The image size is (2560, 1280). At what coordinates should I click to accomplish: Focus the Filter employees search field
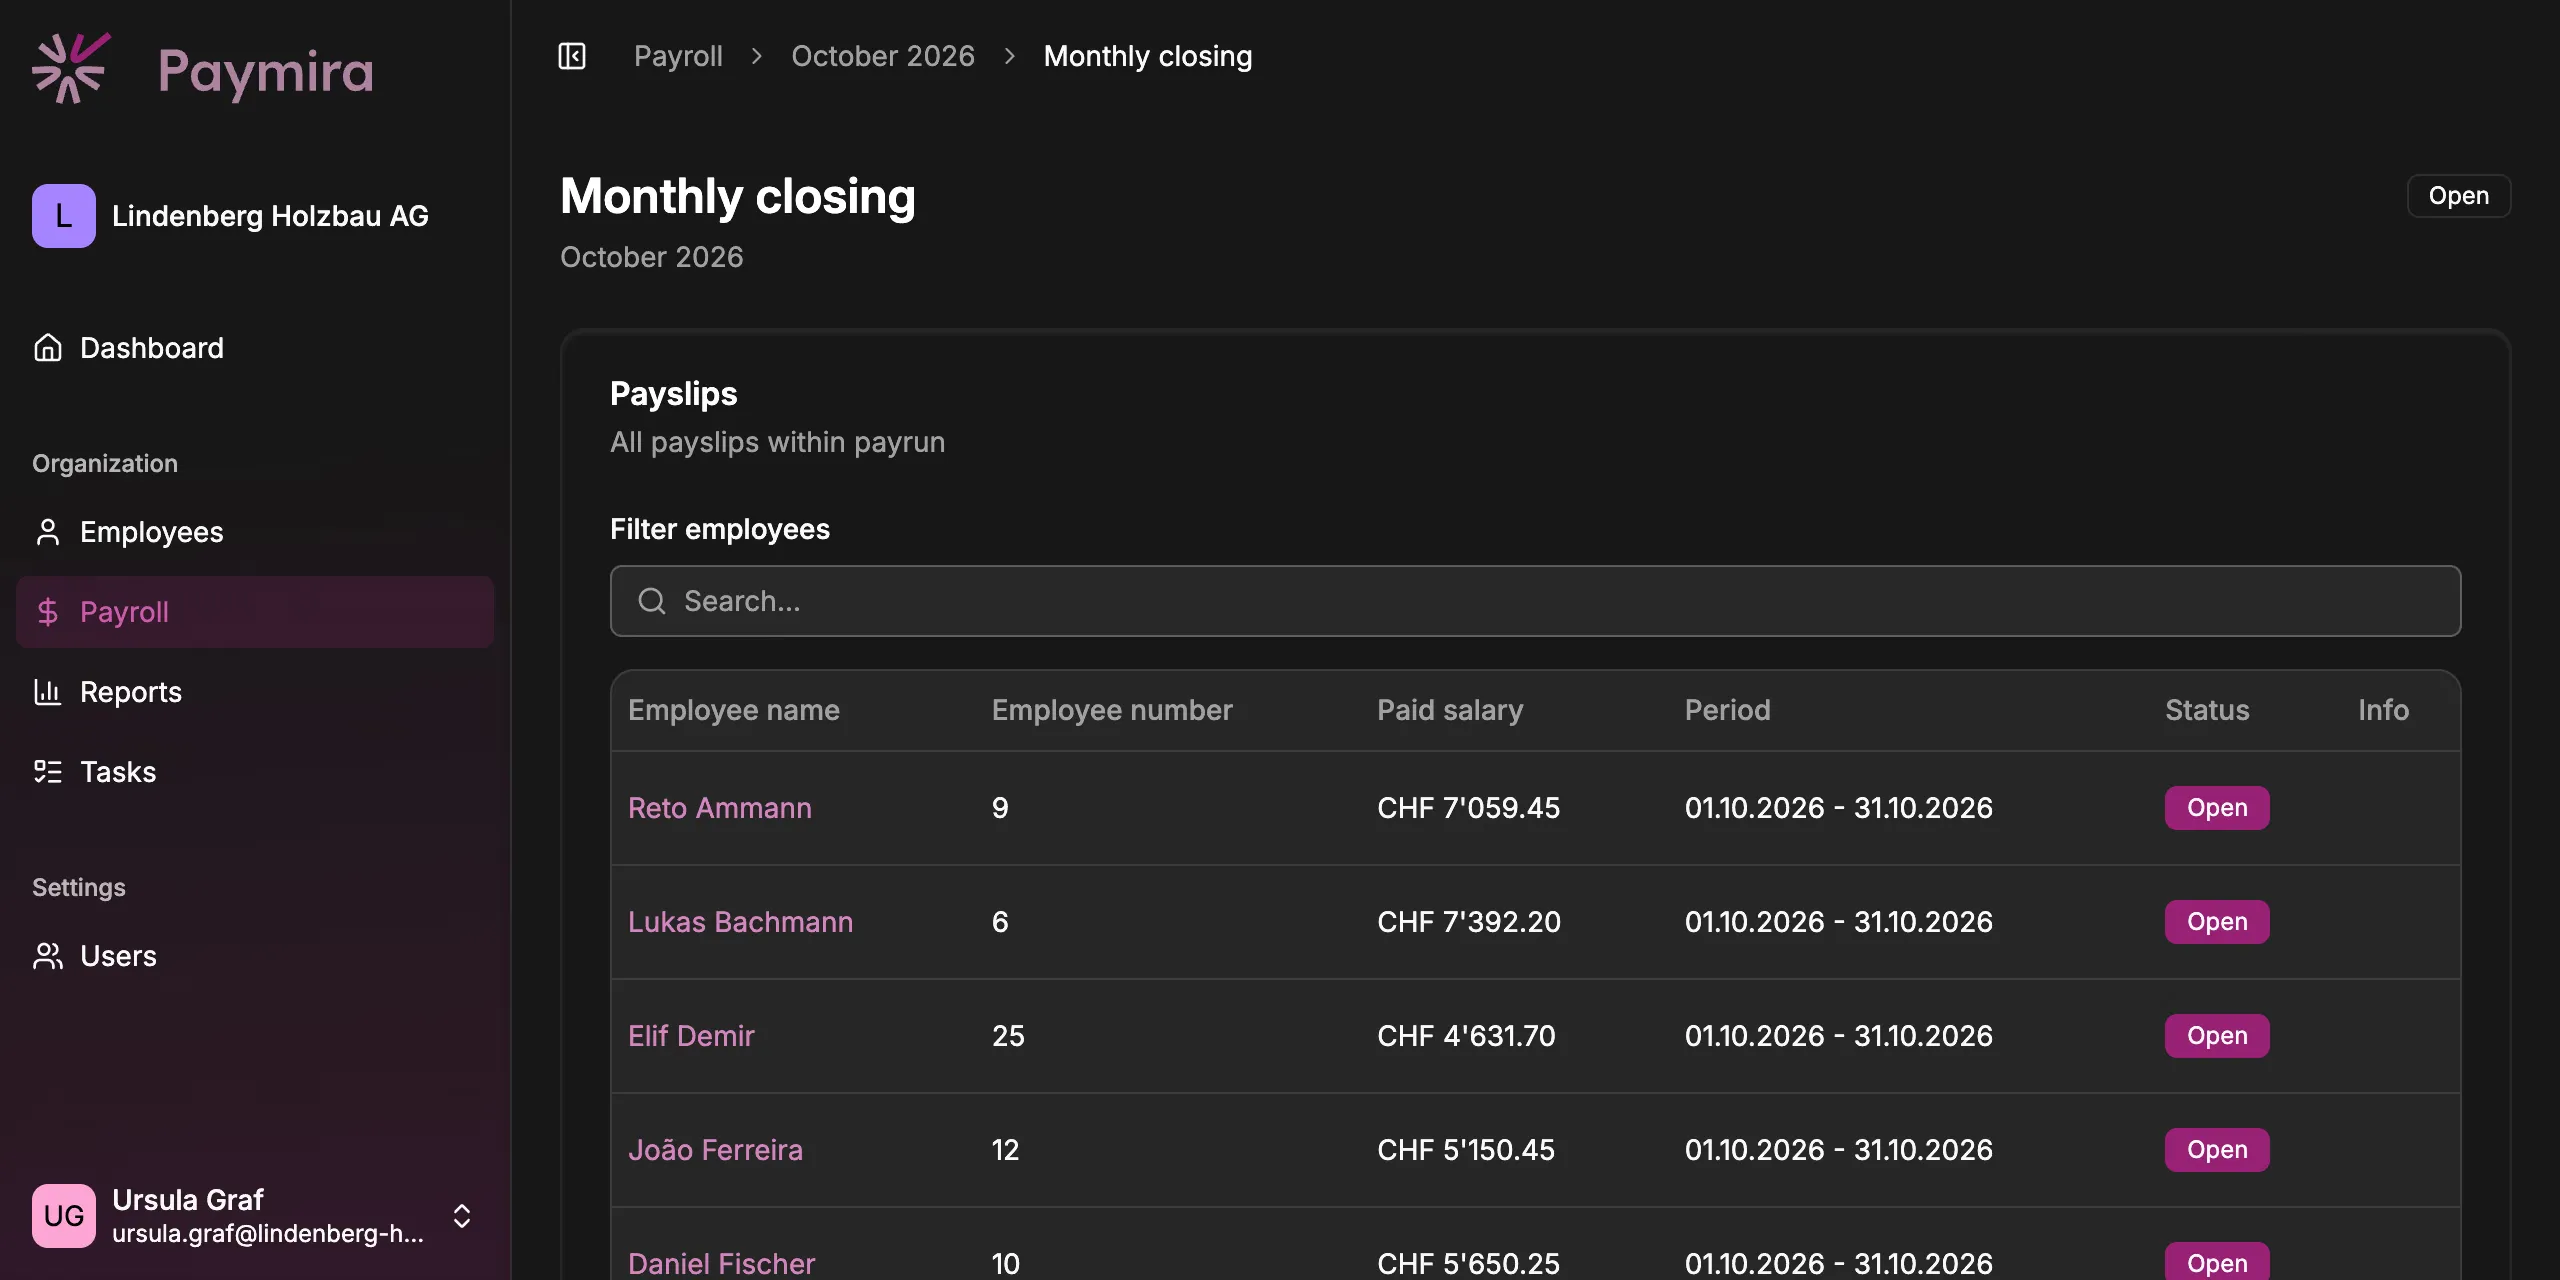coord(1536,601)
